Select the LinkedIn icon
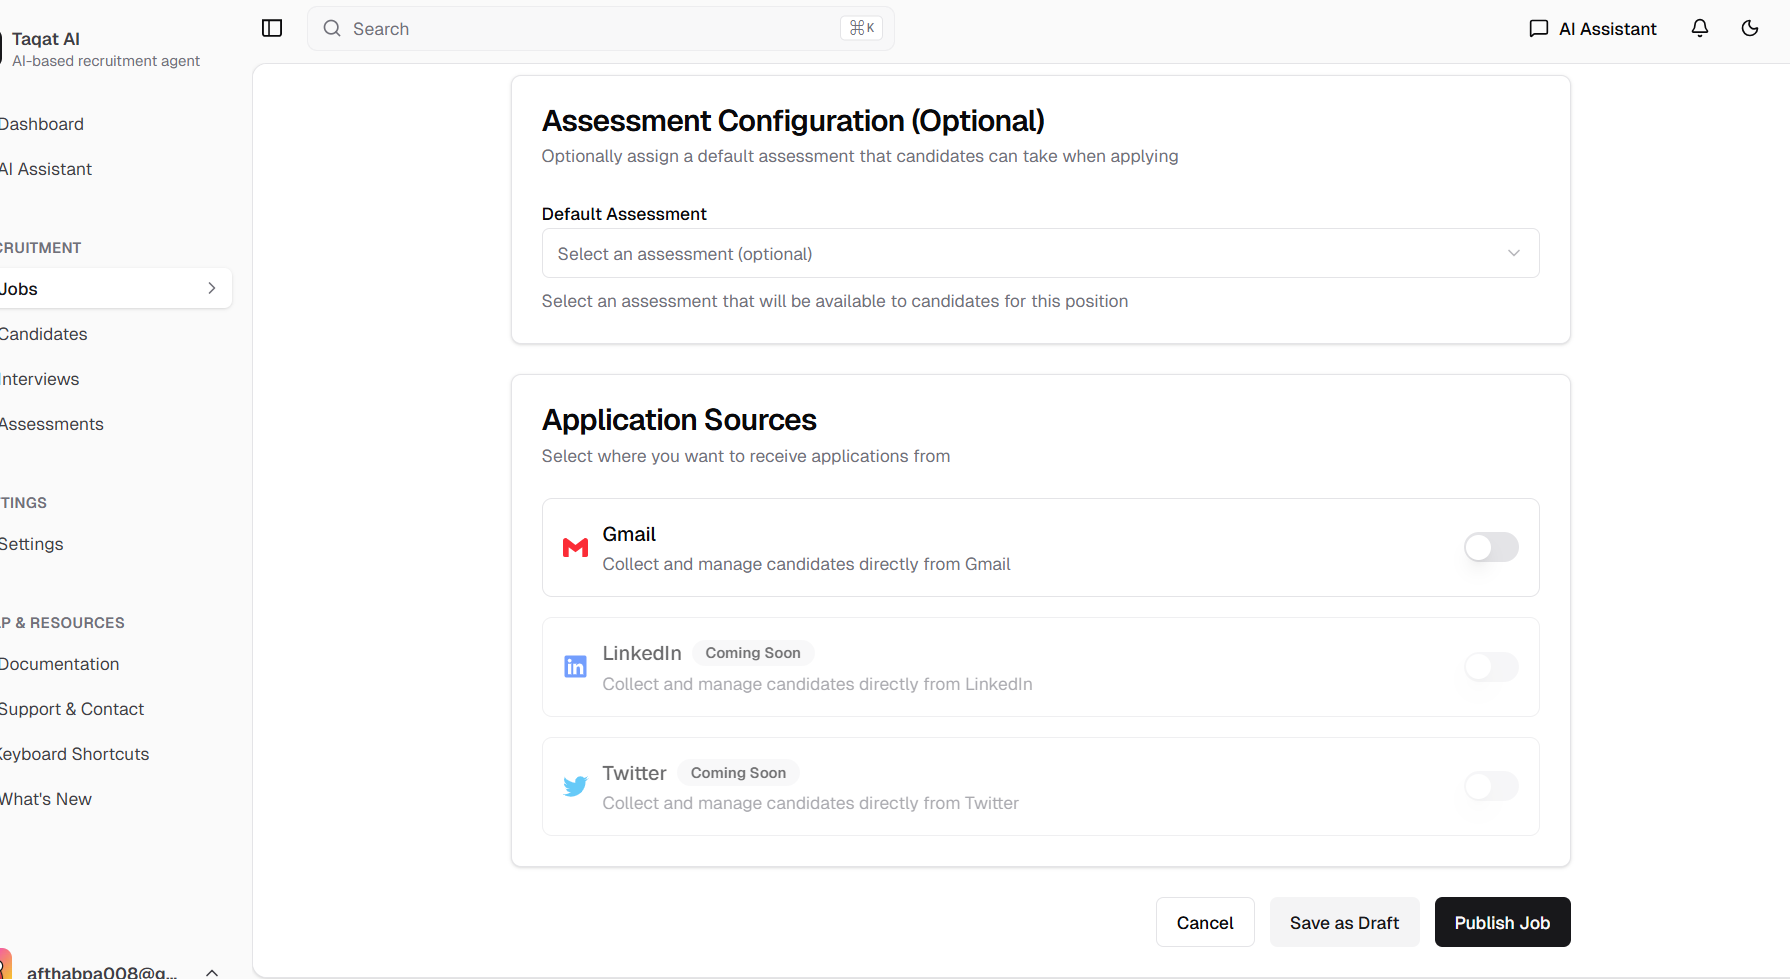Screen dimensions: 1790x979 [575, 666]
